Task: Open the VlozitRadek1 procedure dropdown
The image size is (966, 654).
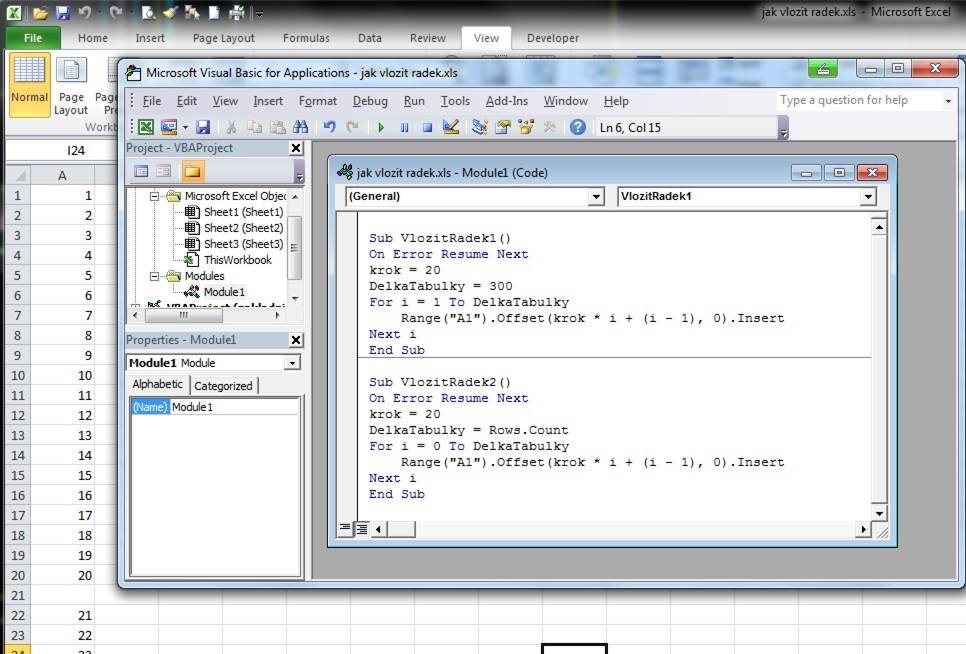Action: (x=867, y=197)
